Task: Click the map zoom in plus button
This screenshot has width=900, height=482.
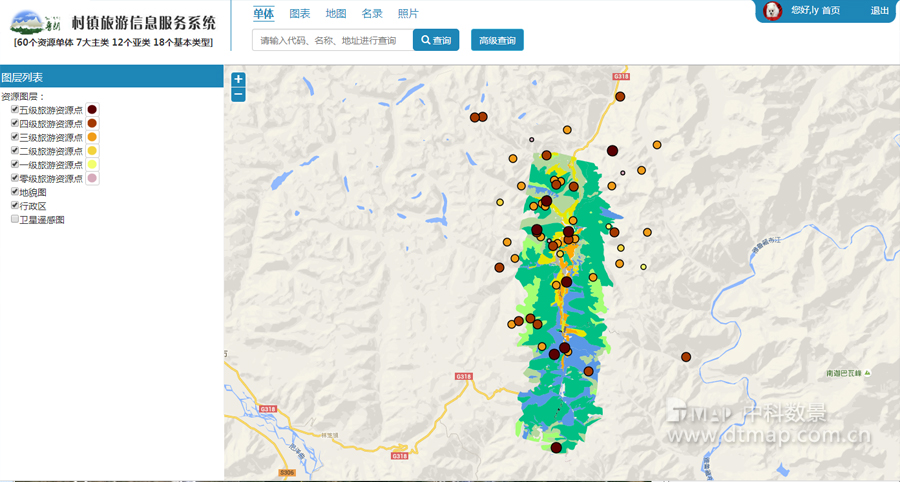Action: coord(238,80)
